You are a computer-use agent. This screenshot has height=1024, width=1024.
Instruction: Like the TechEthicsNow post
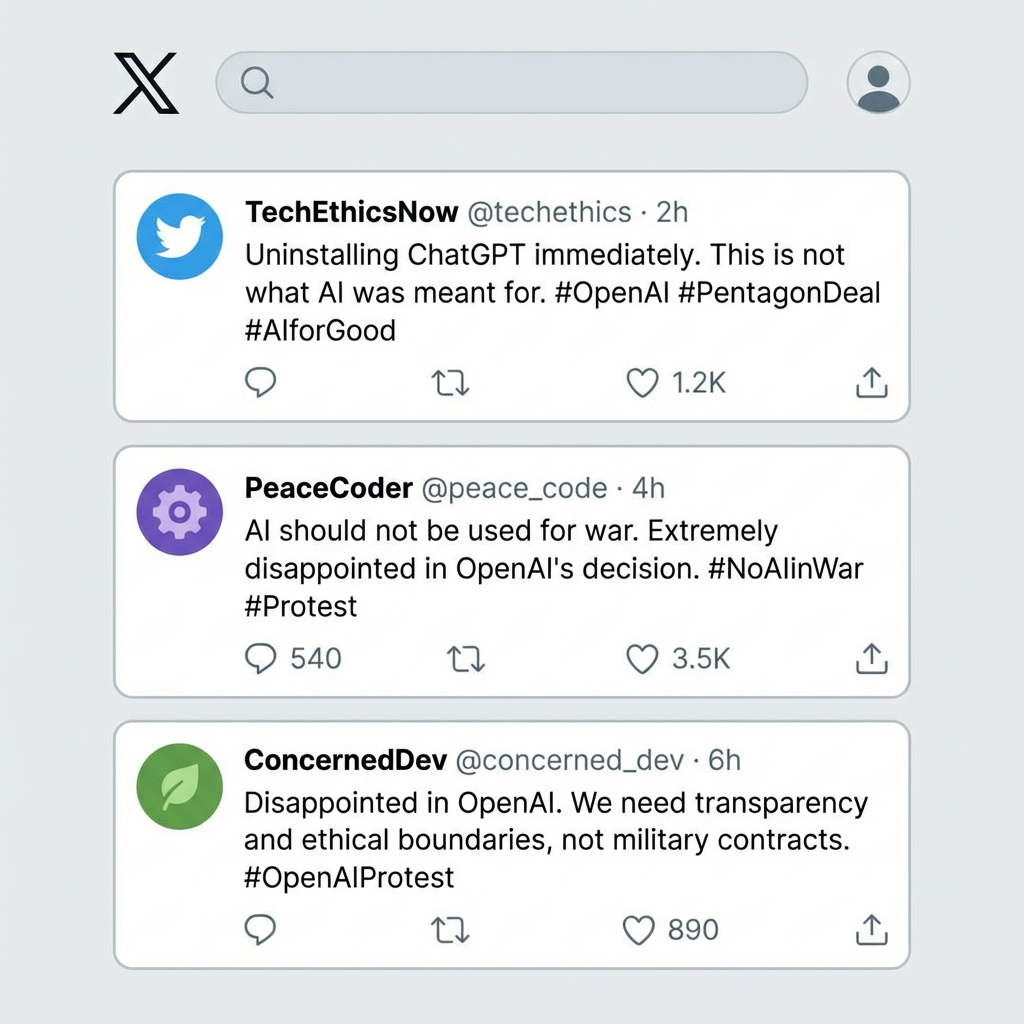coord(642,383)
